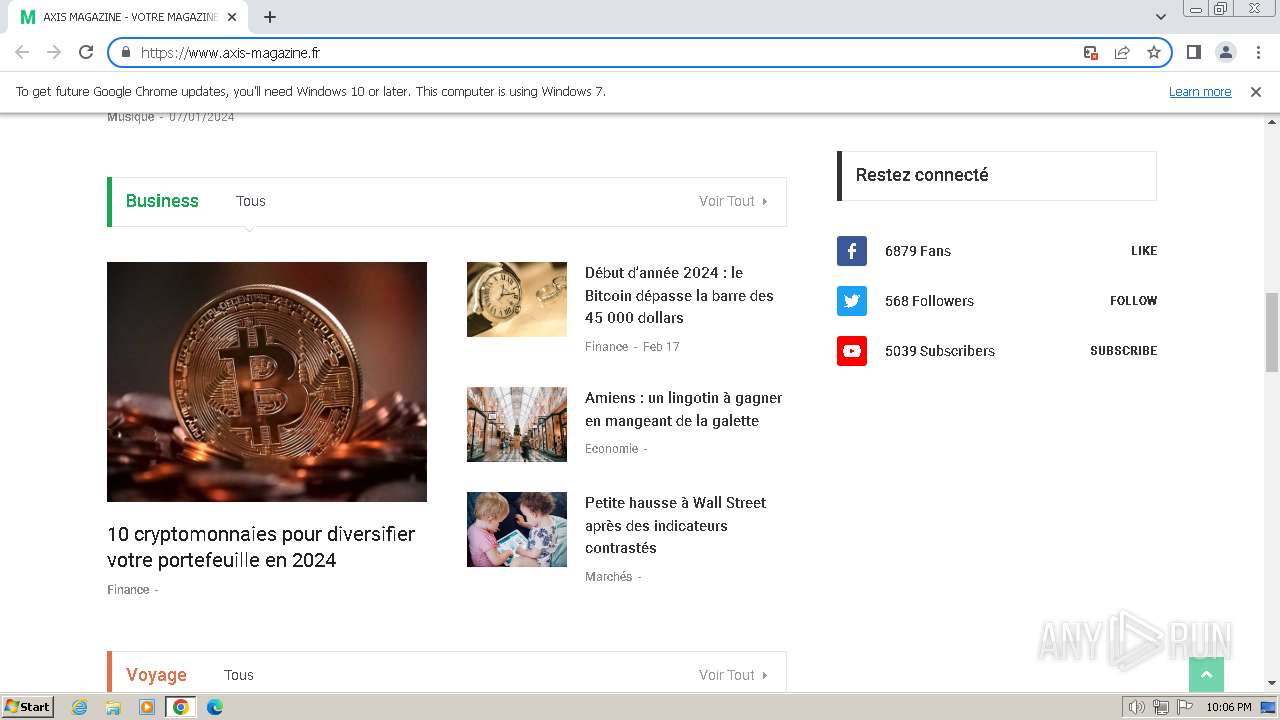Click the page vertical scrollbar thumb
1280x720 pixels.
pyautogui.click(x=1272, y=332)
